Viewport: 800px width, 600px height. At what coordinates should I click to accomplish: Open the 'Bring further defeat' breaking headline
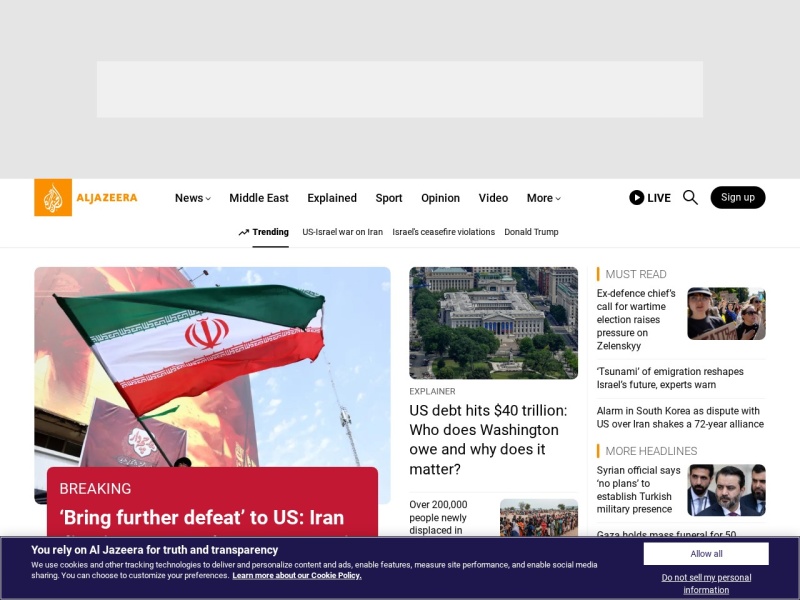coord(202,517)
